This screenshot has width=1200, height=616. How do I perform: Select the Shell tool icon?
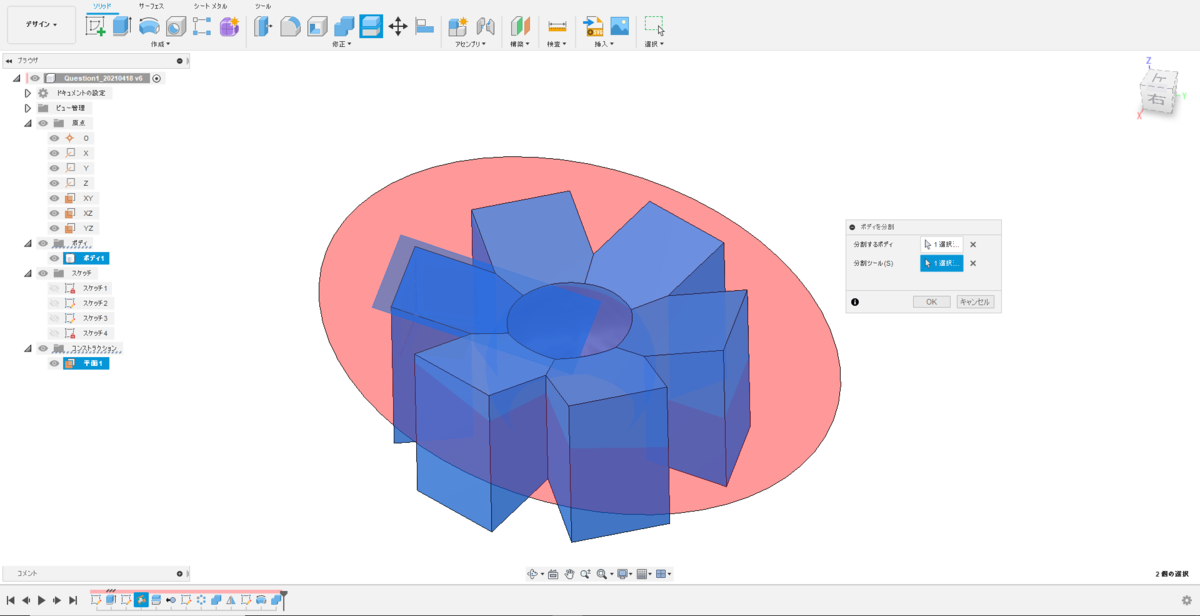tap(317, 27)
